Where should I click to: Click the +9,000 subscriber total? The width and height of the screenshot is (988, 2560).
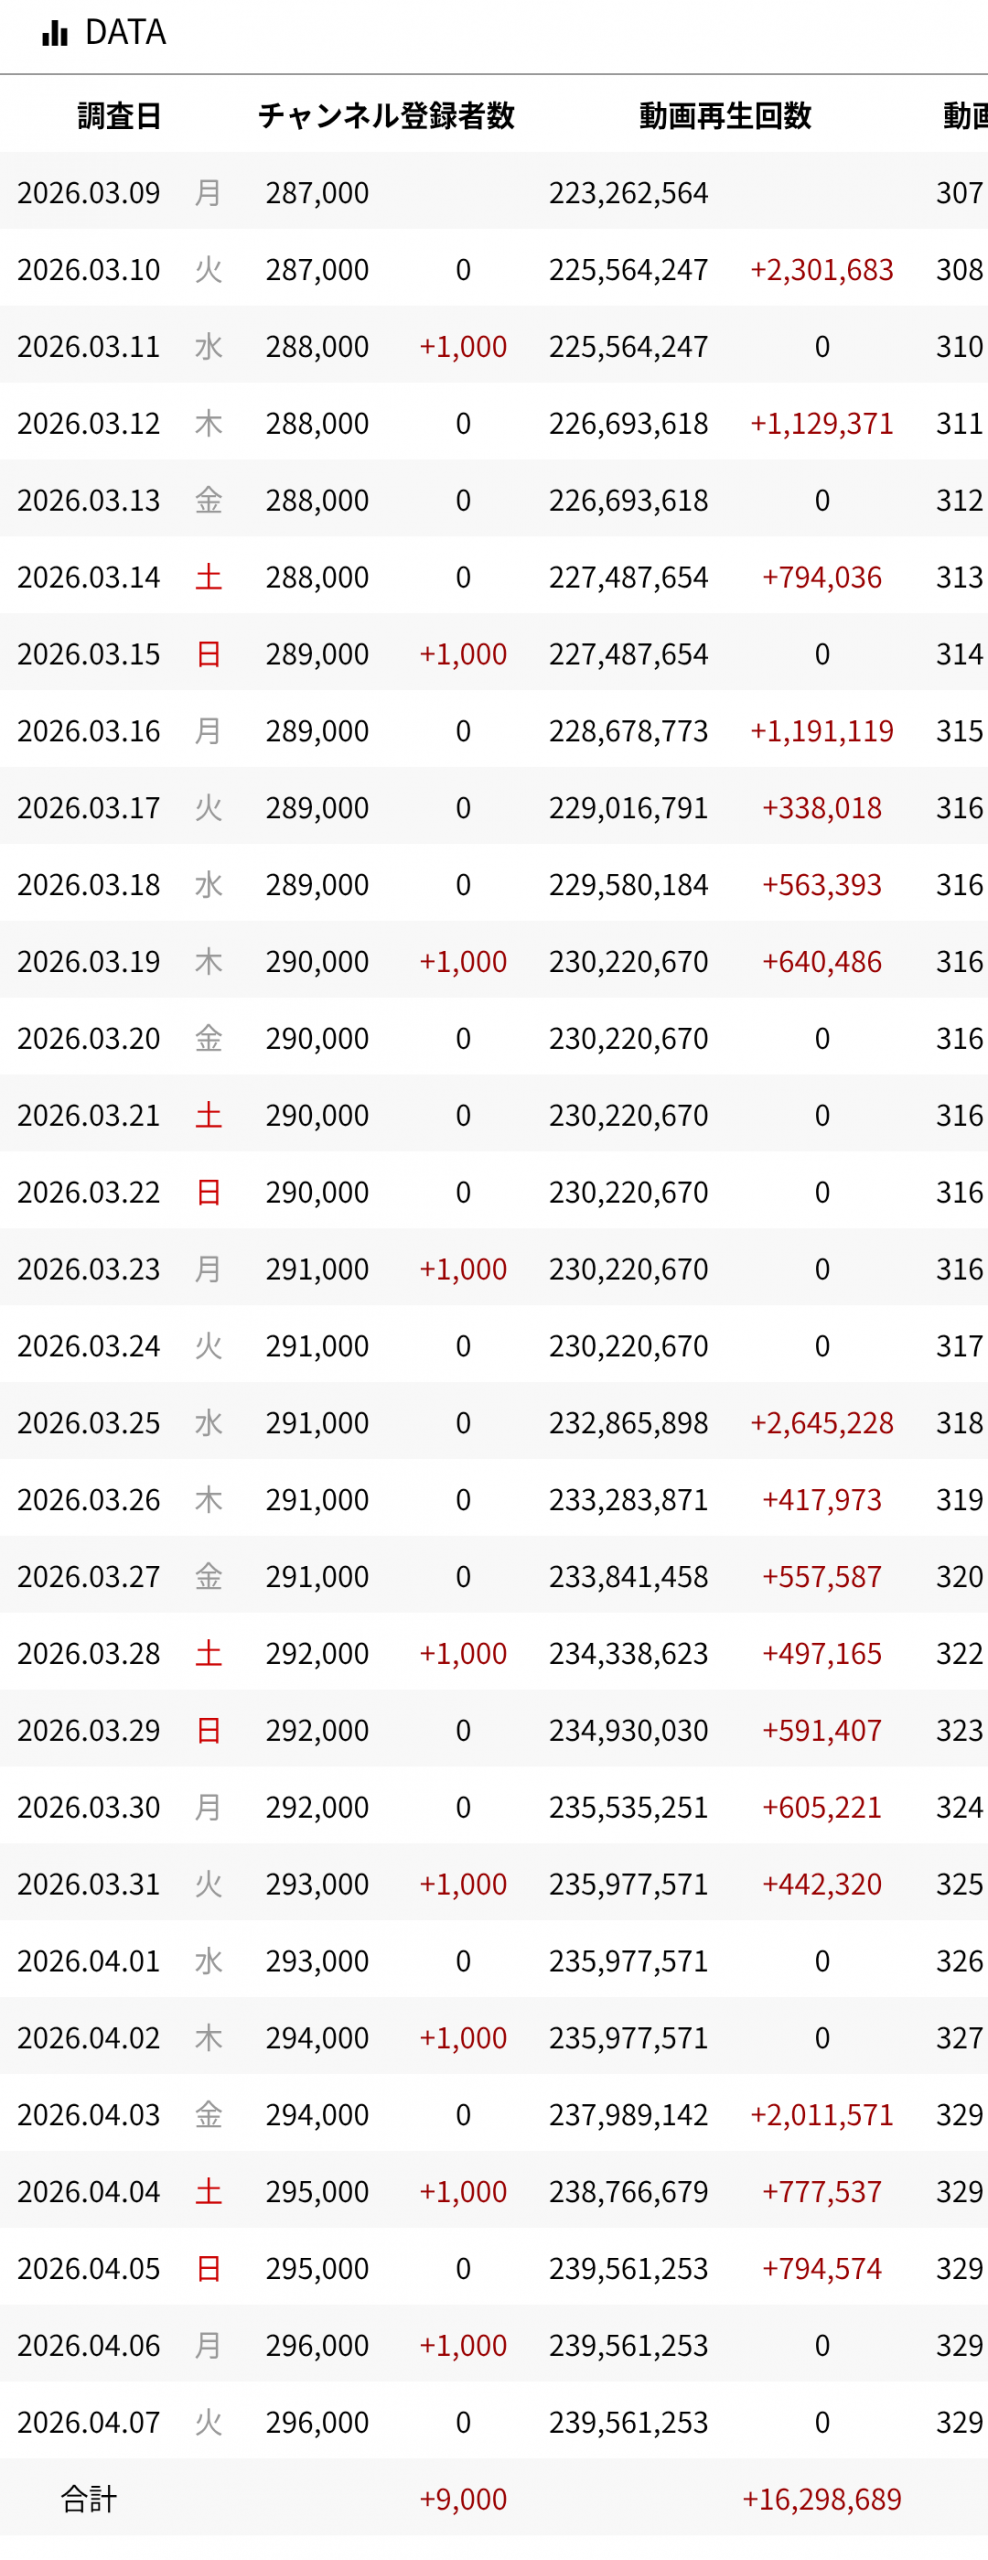coord(463,2500)
